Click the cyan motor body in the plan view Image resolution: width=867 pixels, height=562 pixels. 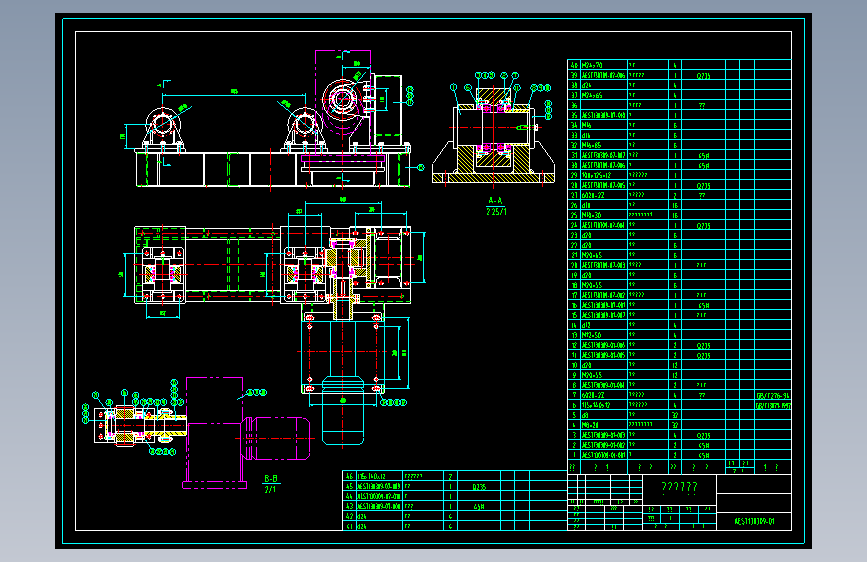pyautogui.click(x=343, y=410)
